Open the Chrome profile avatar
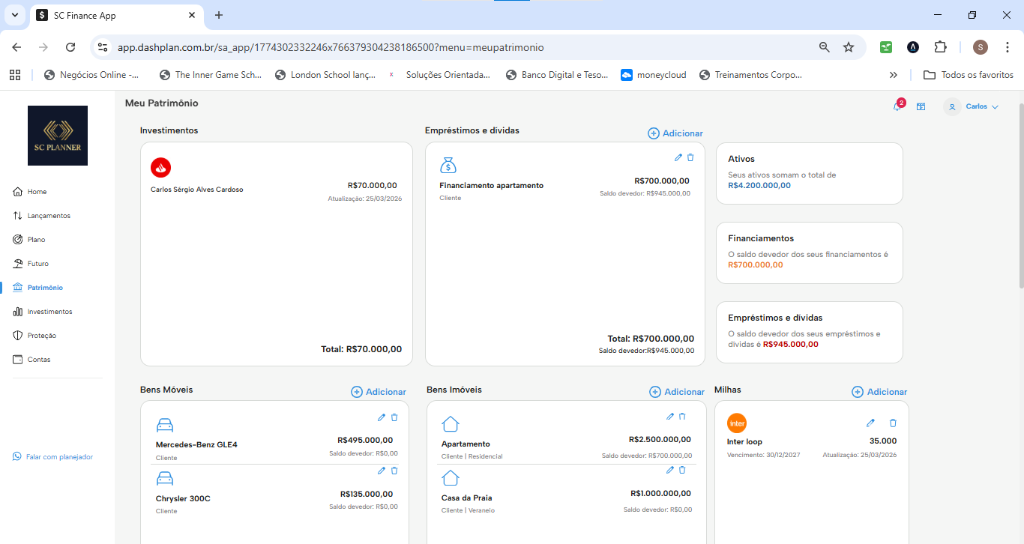Viewport: 1024px width, 544px height. tap(980, 47)
